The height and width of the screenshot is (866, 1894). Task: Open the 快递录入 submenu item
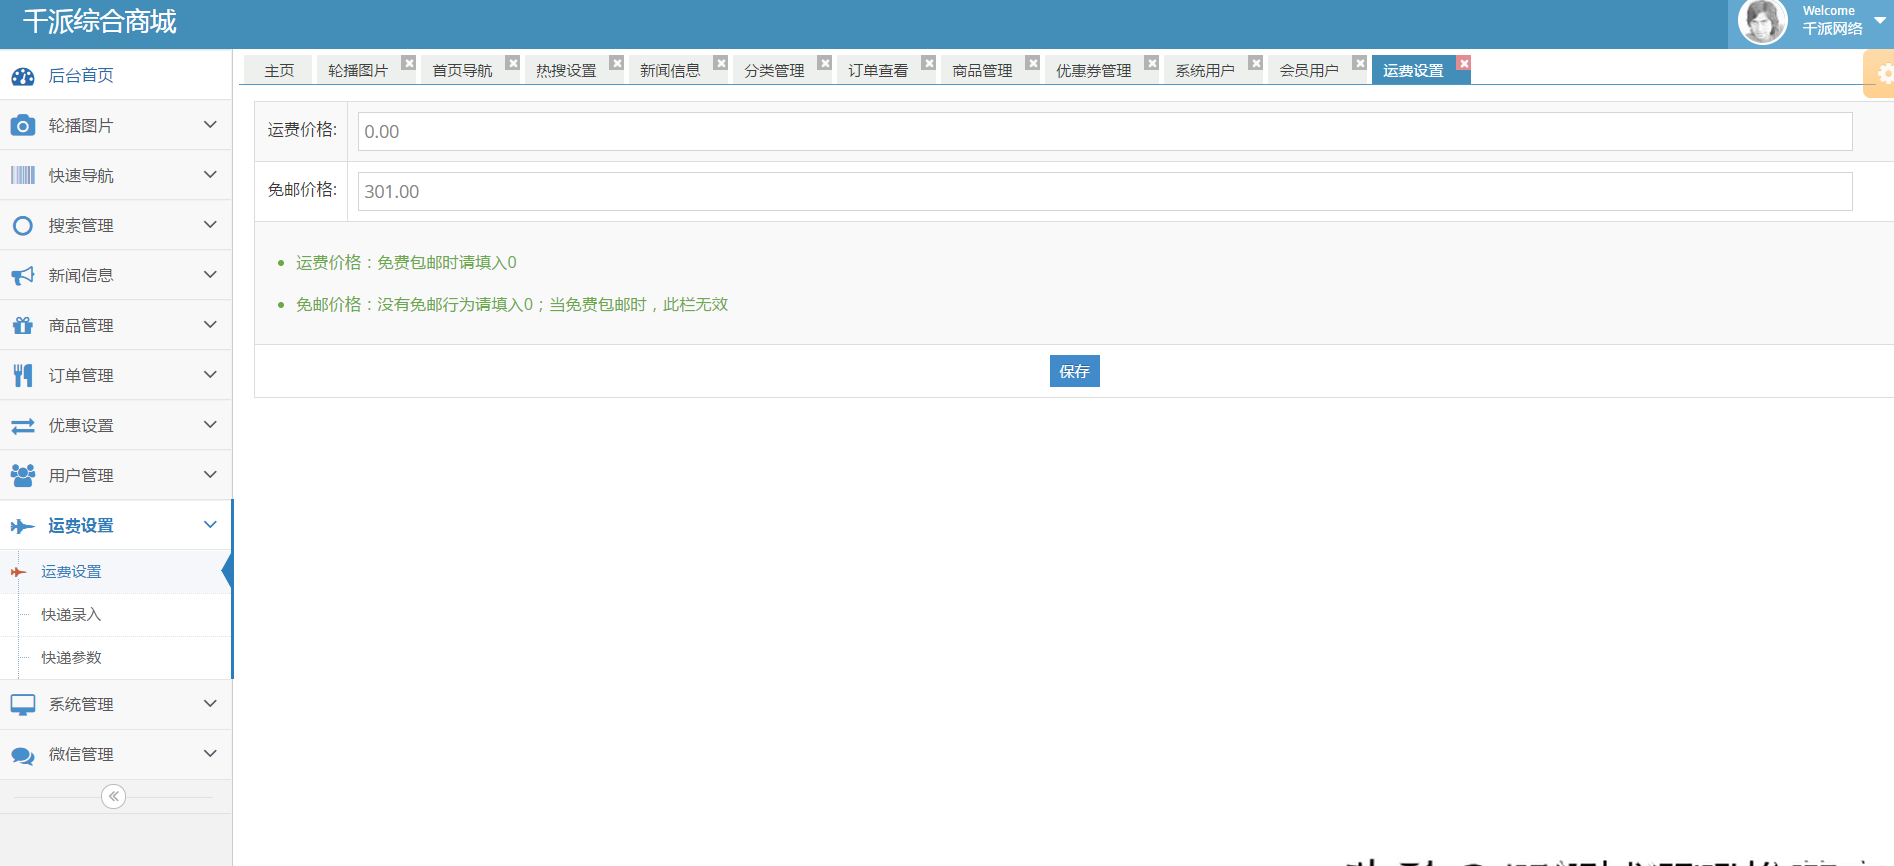click(116, 615)
